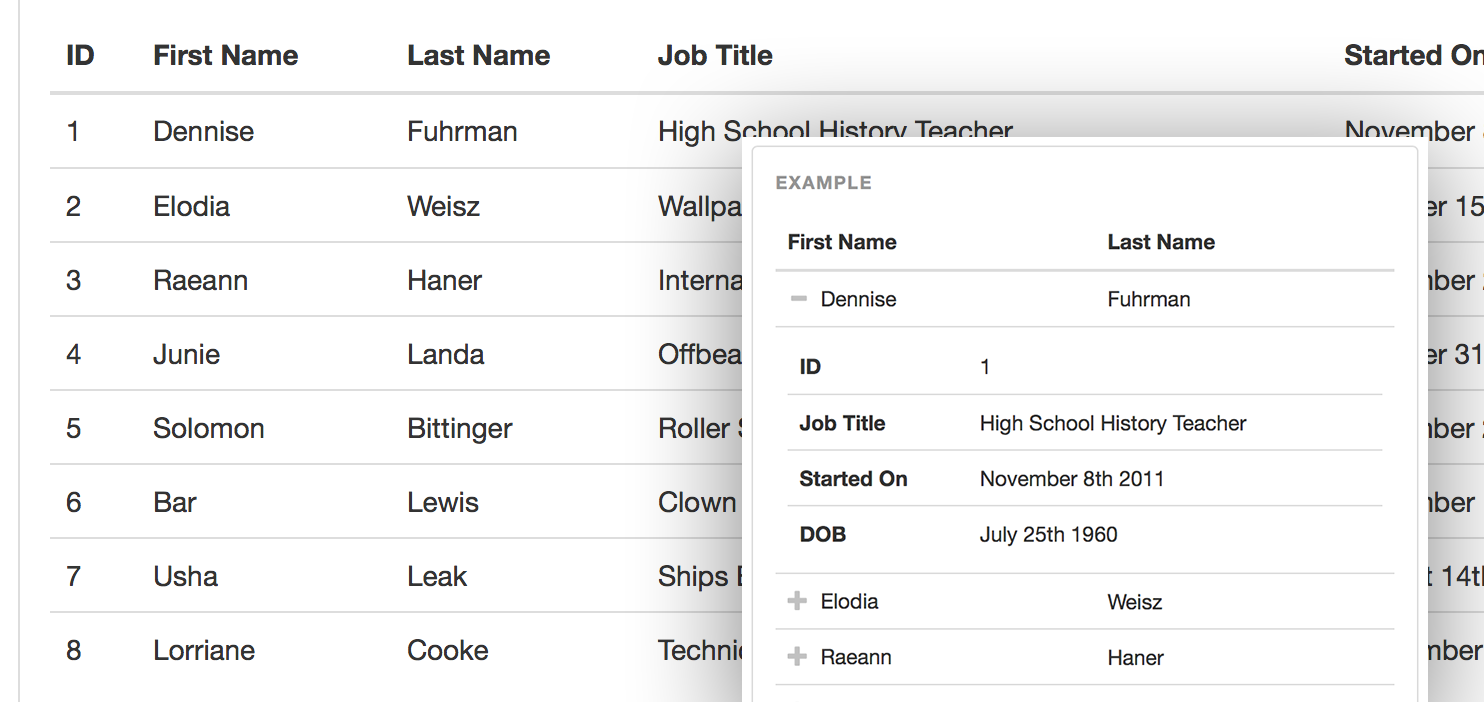Expand the Raeann row plus icon
Viewport: 1484px width, 702px height.
coord(797,657)
